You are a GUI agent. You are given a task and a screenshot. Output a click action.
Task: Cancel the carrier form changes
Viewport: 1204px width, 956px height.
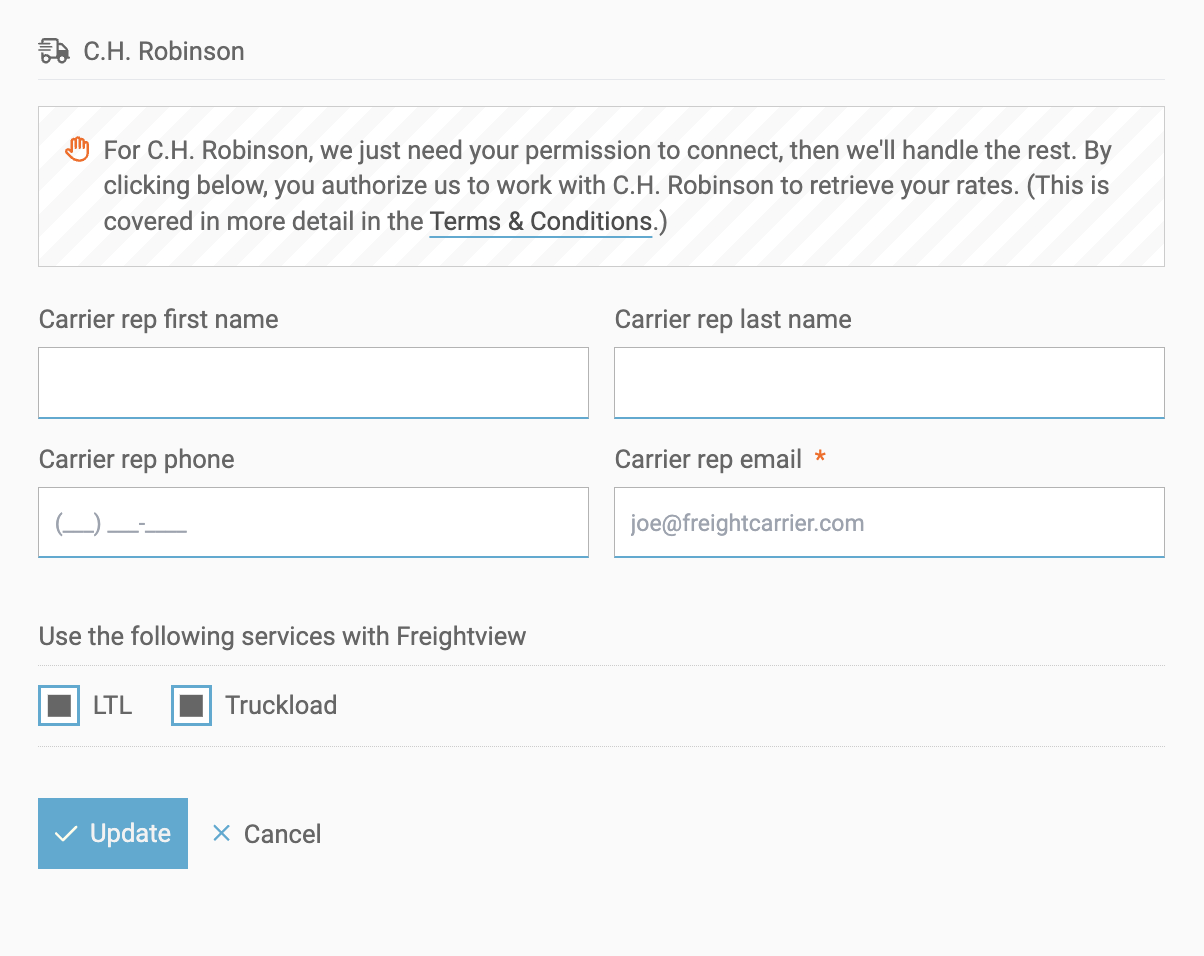click(x=281, y=834)
